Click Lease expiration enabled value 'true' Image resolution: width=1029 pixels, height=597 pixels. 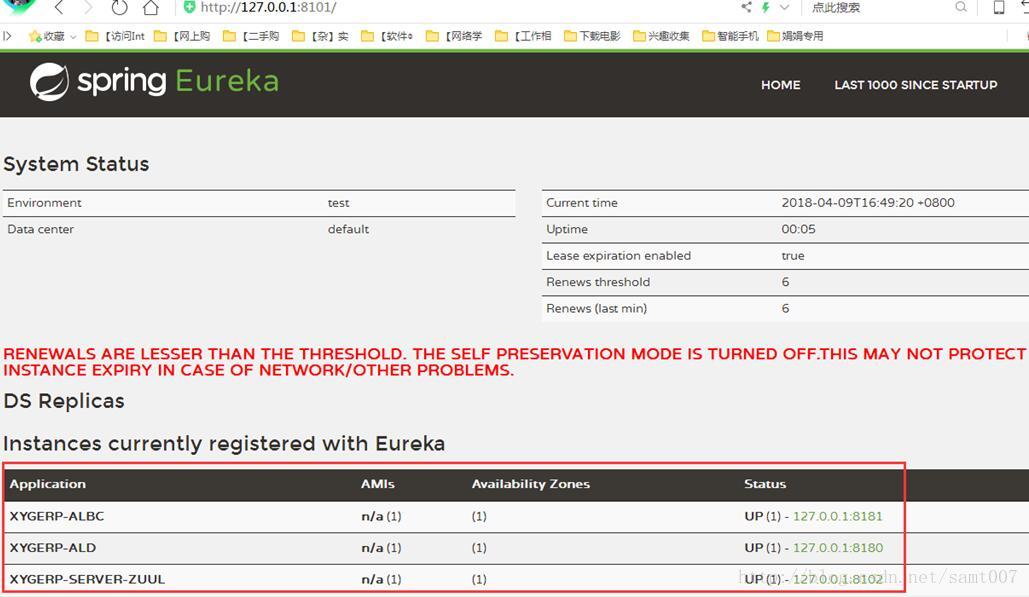tap(793, 256)
